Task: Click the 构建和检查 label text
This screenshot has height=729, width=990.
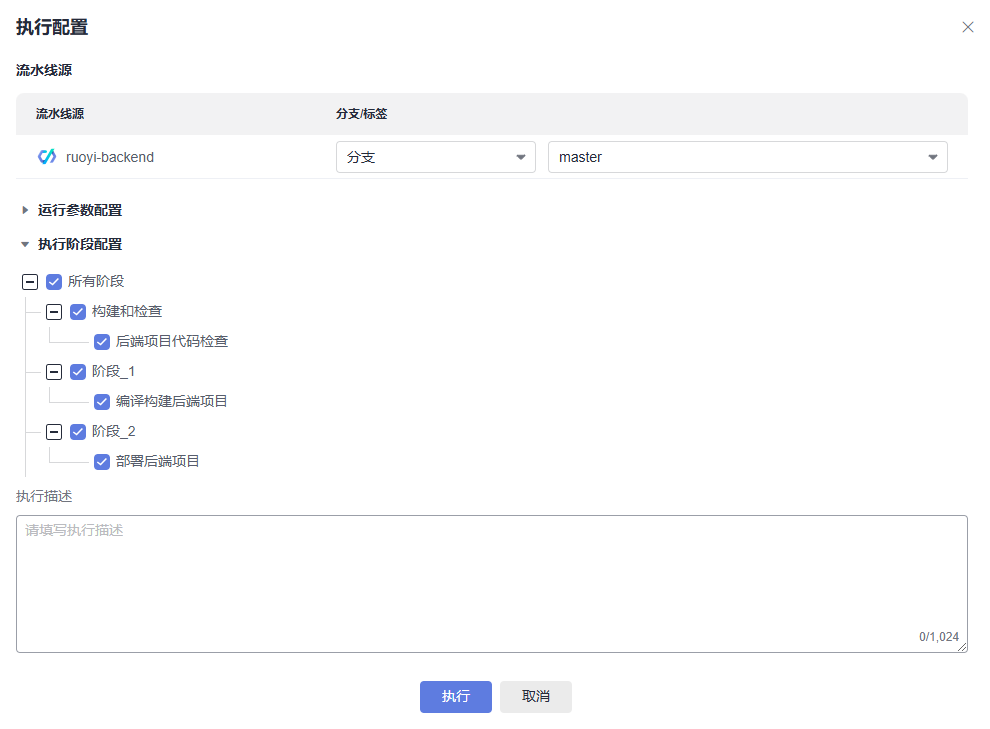Action: tap(127, 311)
